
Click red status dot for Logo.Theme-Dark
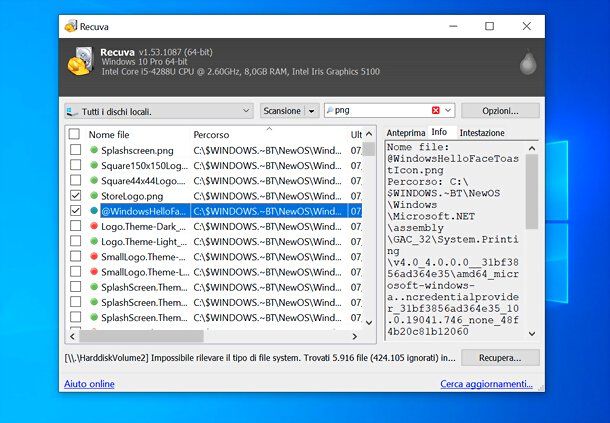(94, 226)
